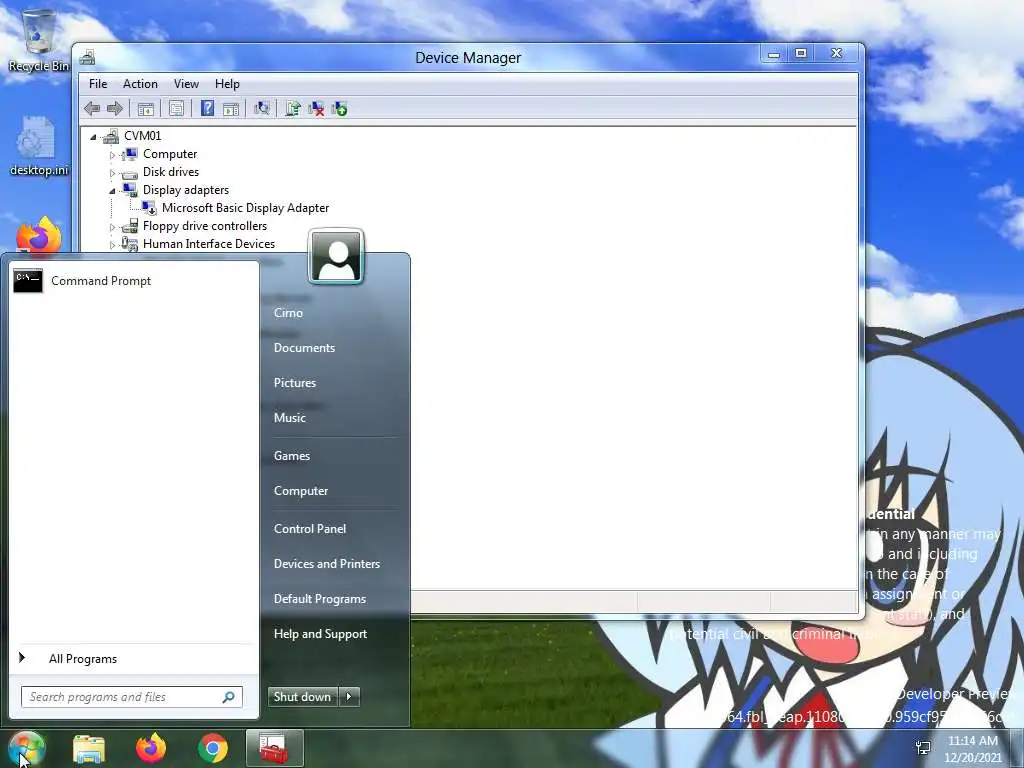Select Microsoft Basic Display Adapter tree row
This screenshot has height=768, width=1024.
245,208
